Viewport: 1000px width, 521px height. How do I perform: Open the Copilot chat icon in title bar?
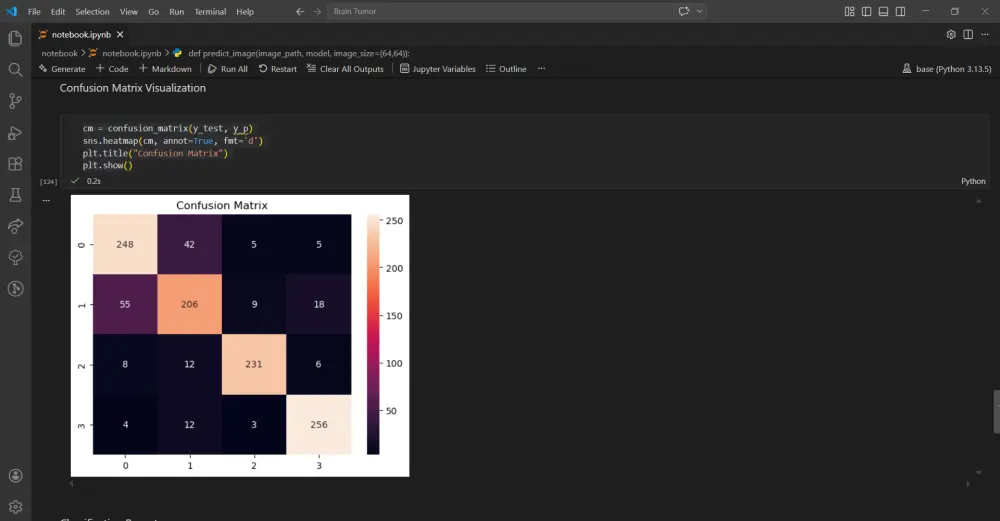pos(684,11)
